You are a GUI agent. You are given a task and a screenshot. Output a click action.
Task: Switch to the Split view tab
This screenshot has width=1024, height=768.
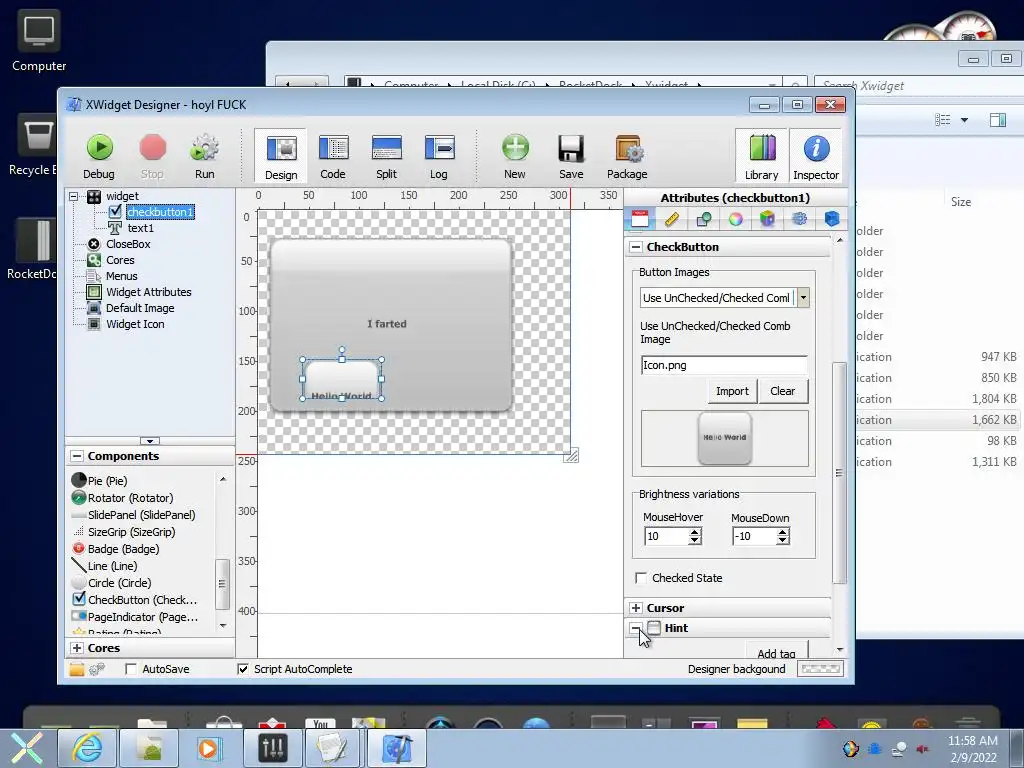[386, 157]
